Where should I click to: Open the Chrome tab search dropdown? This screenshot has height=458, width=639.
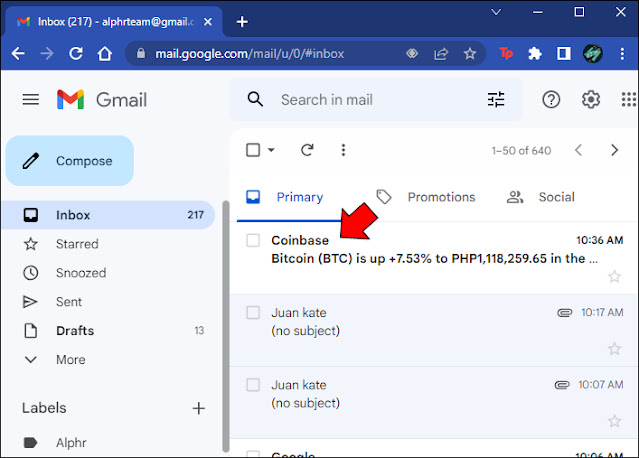pos(496,12)
